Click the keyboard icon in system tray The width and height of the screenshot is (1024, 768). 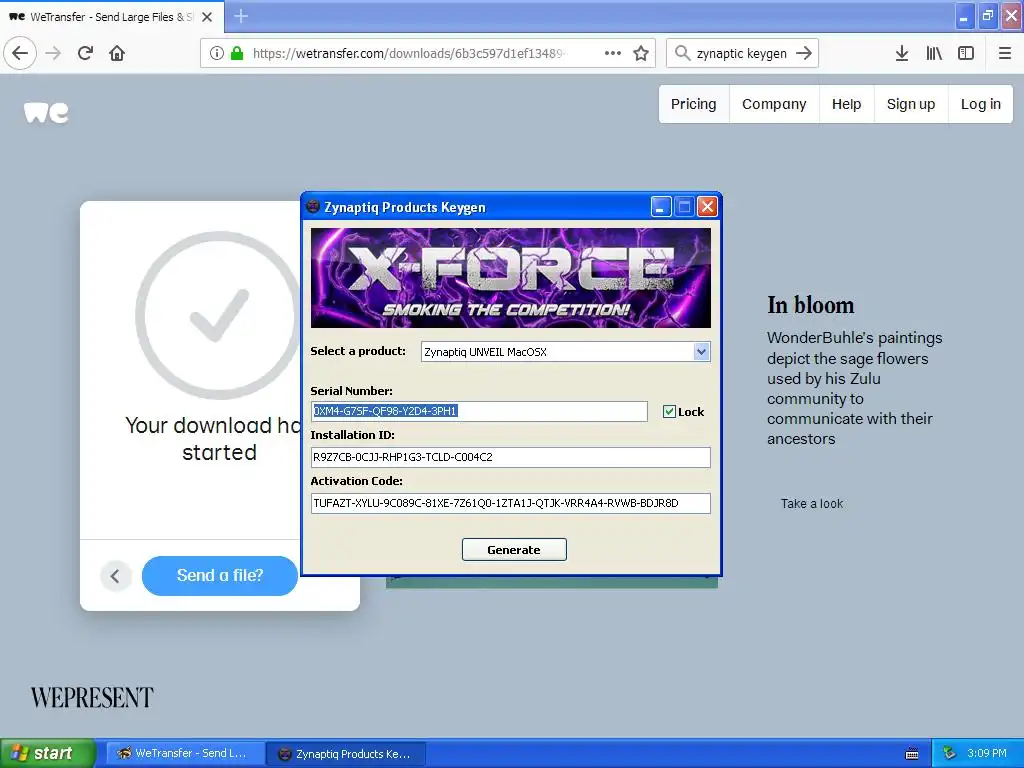pos(912,754)
